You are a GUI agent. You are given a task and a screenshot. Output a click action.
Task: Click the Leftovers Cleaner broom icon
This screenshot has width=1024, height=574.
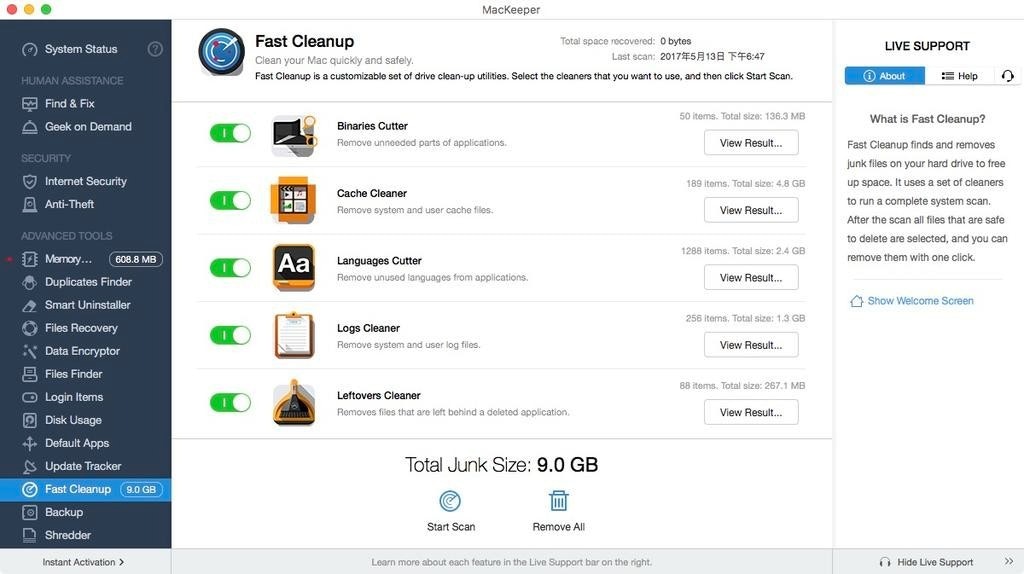[x=293, y=403]
